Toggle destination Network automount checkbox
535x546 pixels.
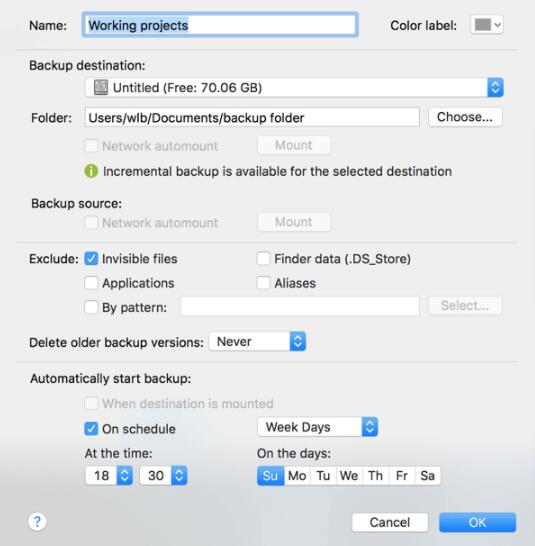coord(91,146)
